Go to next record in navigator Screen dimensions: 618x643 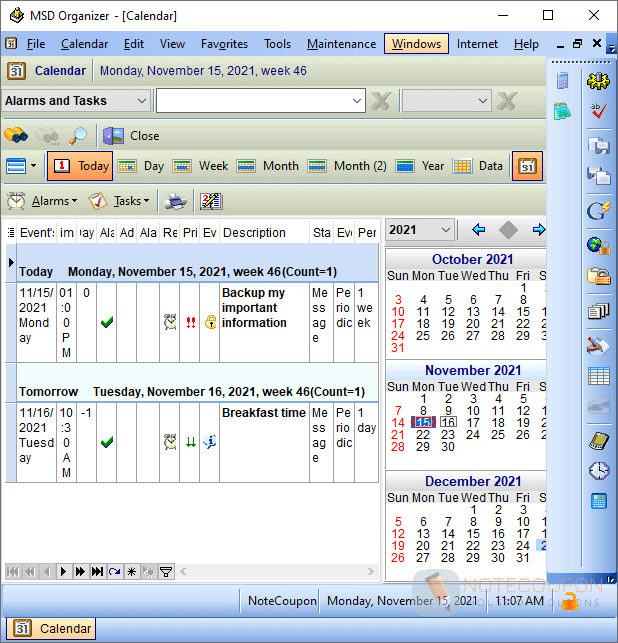click(x=63, y=571)
